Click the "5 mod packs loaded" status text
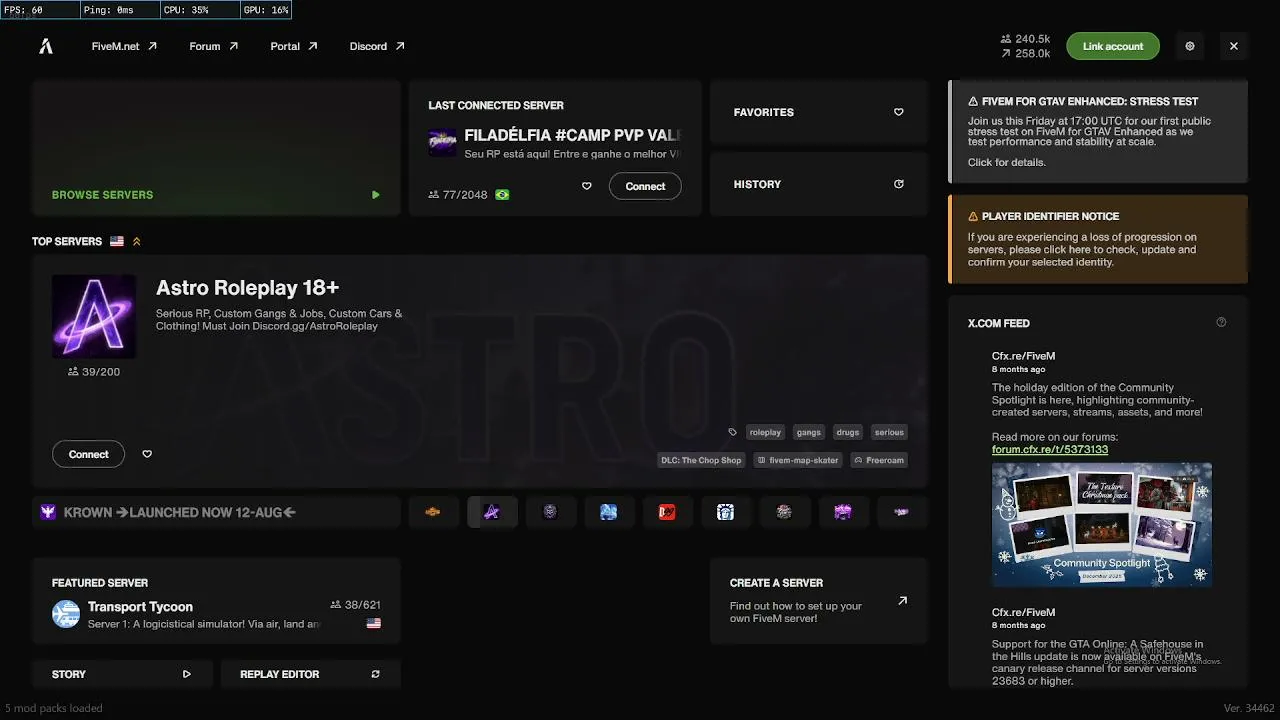1280x720 pixels. (54, 708)
